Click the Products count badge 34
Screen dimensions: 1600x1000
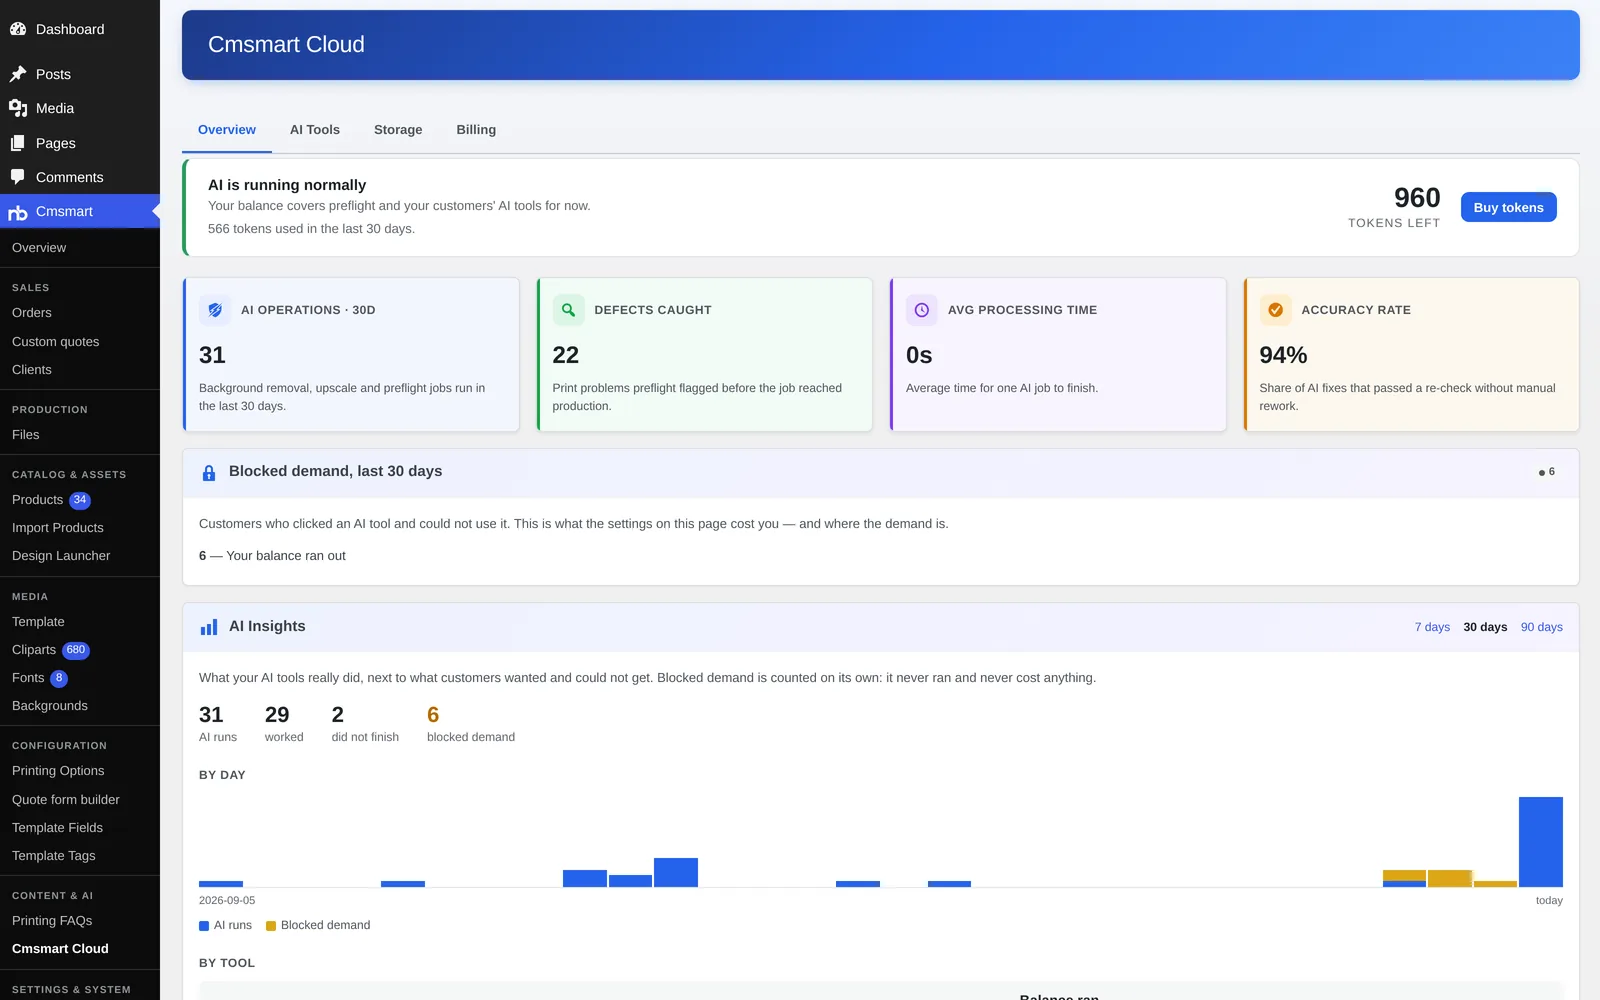[80, 500]
